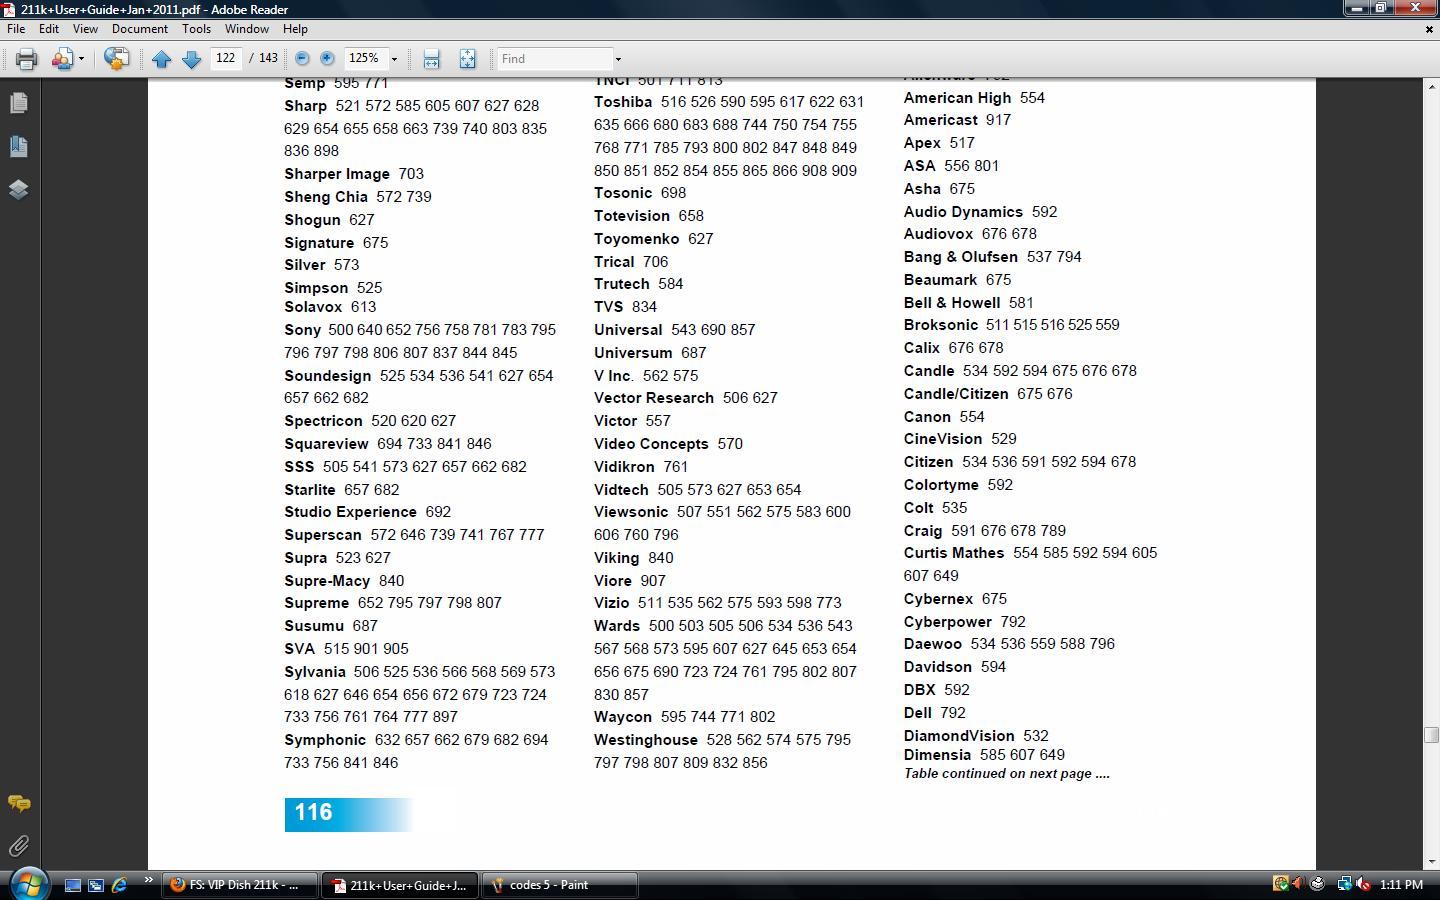Click the Fit One Full Page icon
Image resolution: width=1440 pixels, height=900 pixels.
tap(467, 59)
